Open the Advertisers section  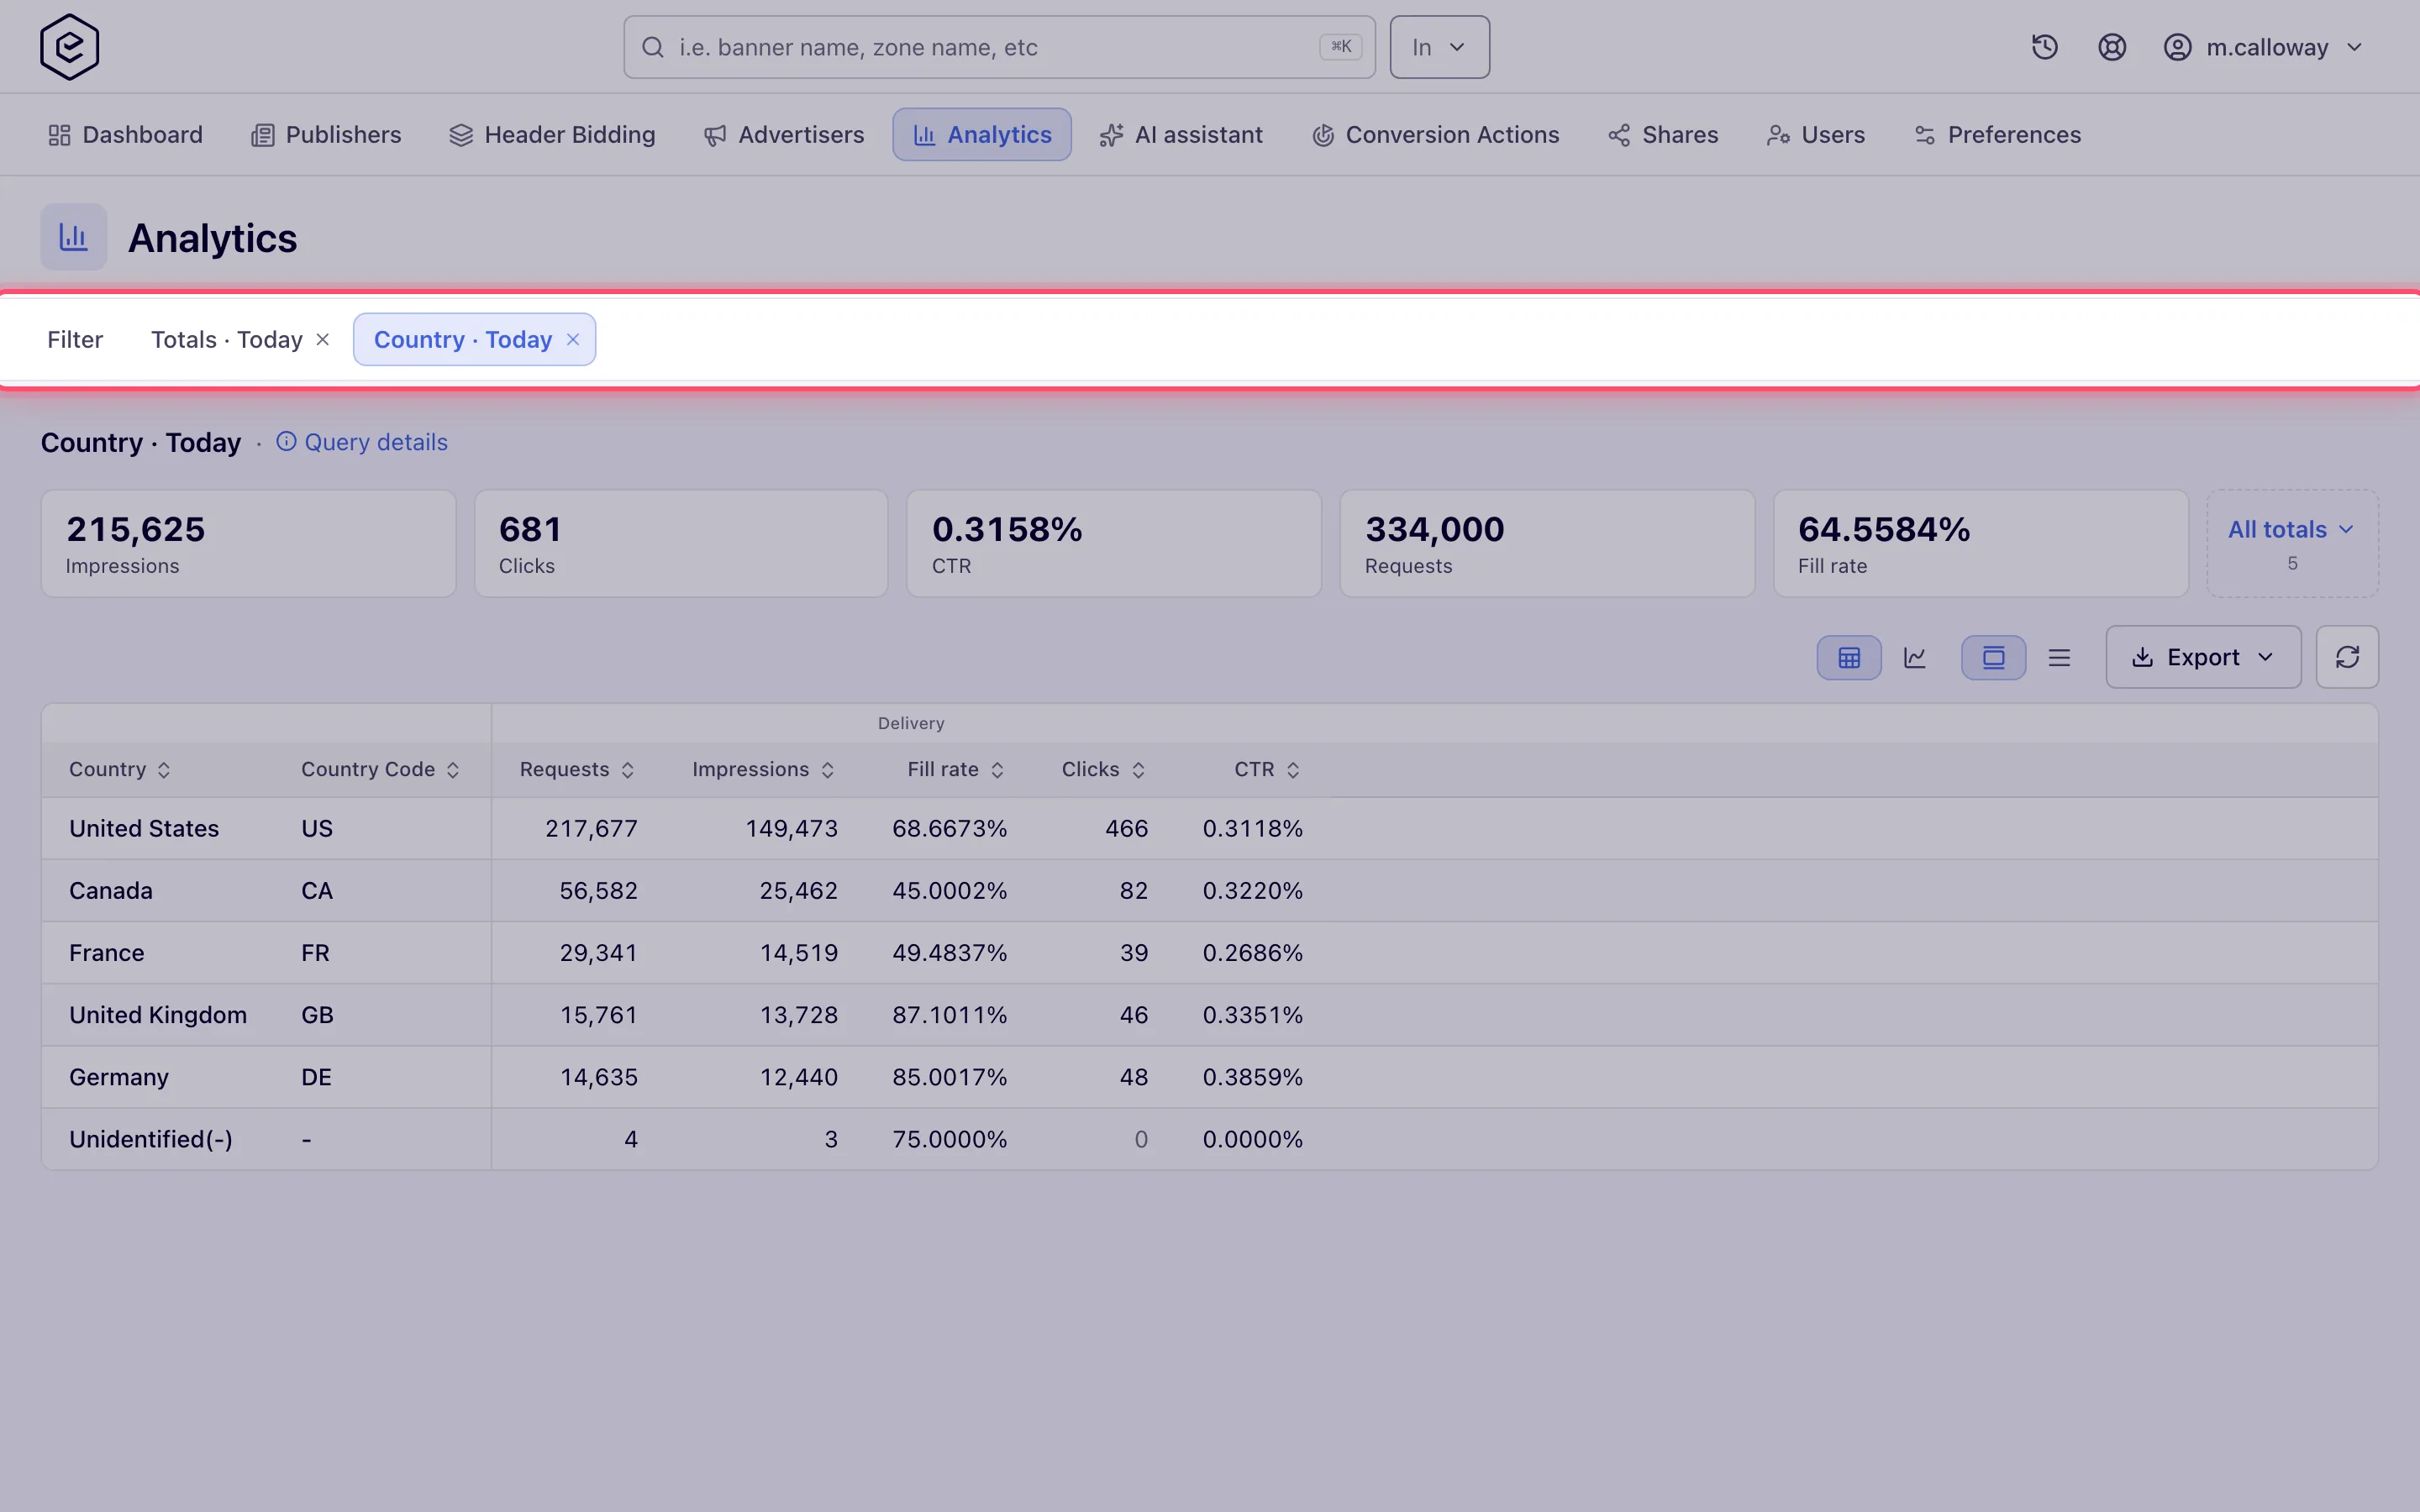point(784,135)
